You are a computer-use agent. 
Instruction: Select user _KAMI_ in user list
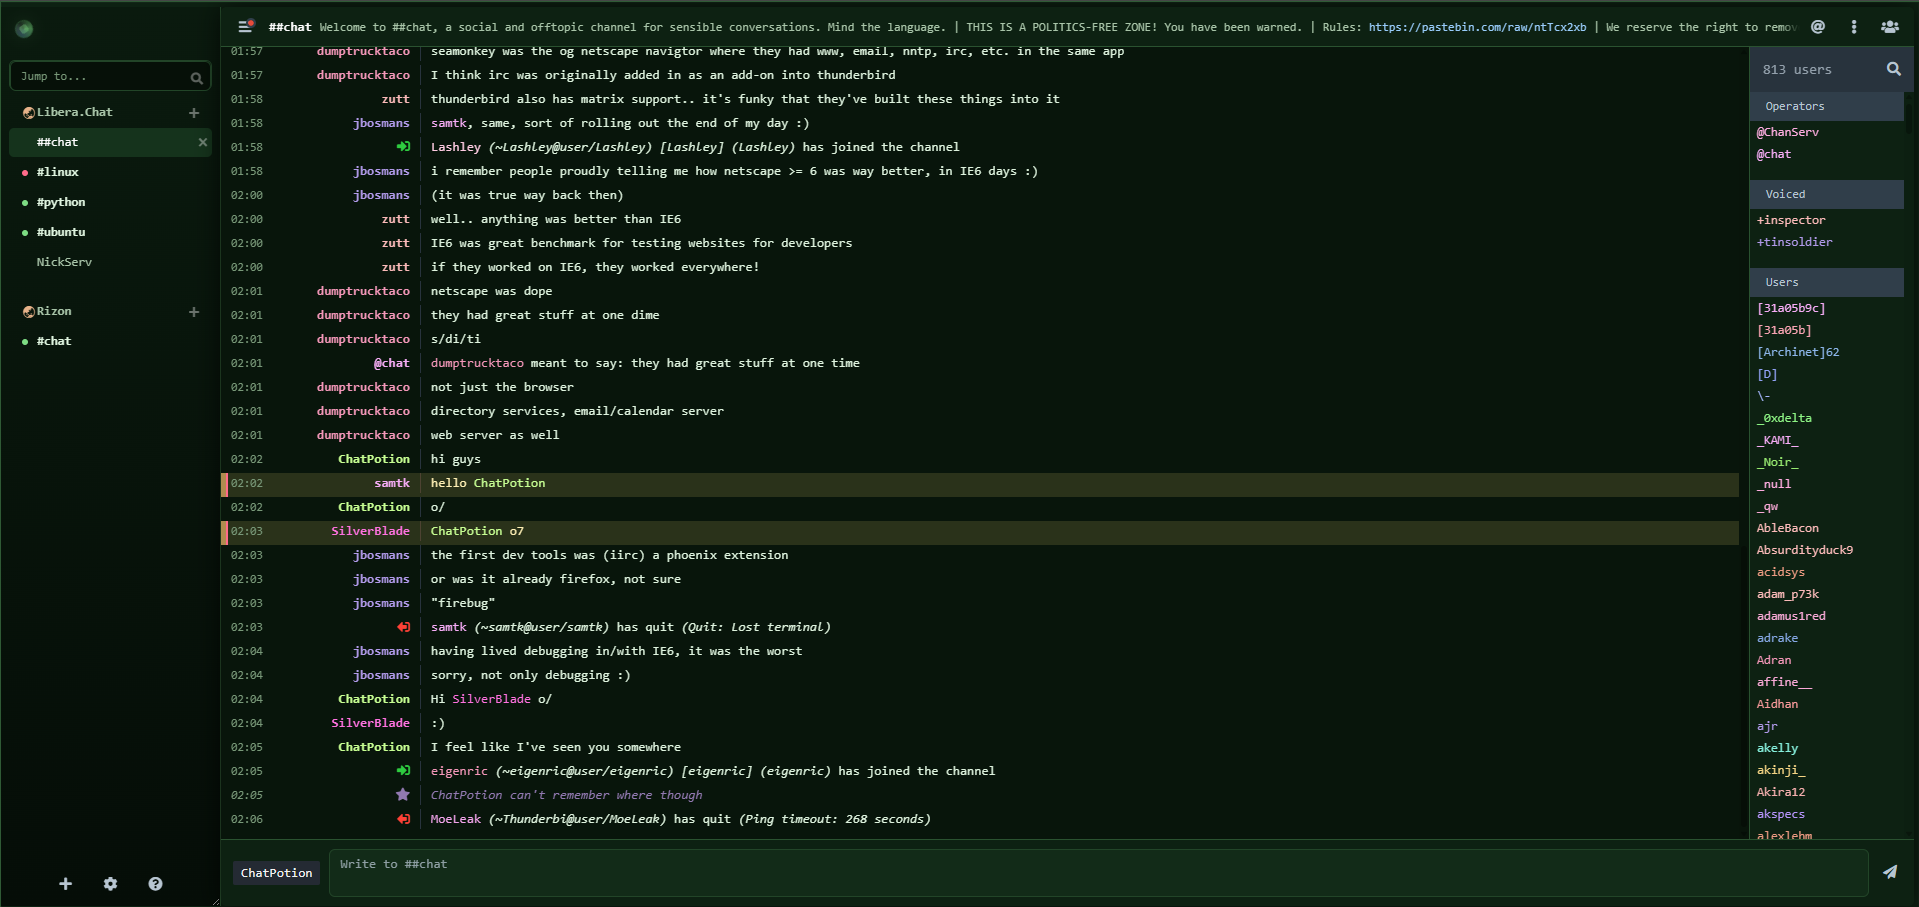tap(1777, 440)
